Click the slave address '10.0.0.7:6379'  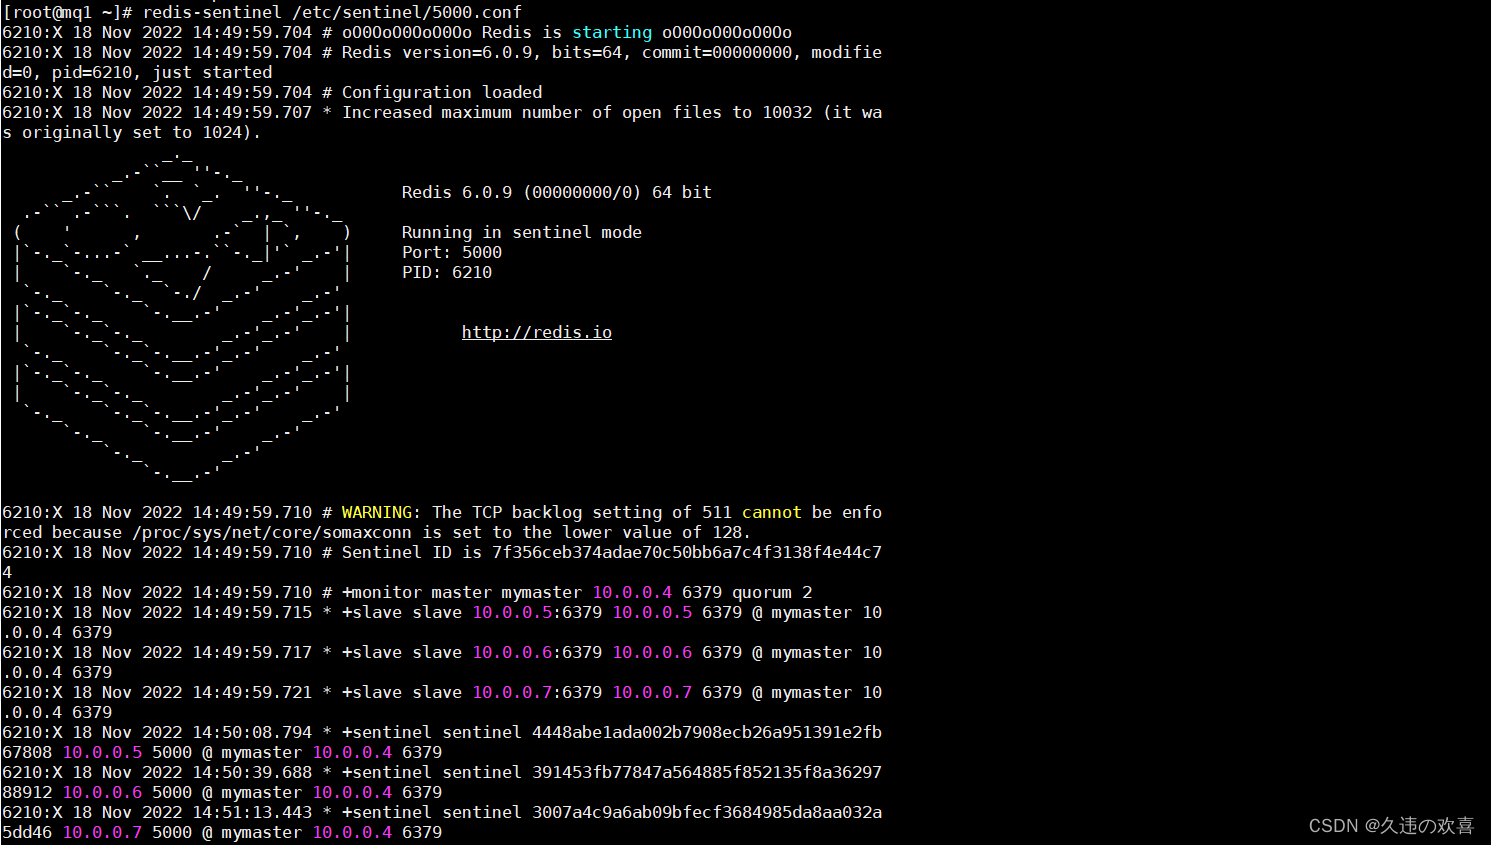(537, 692)
